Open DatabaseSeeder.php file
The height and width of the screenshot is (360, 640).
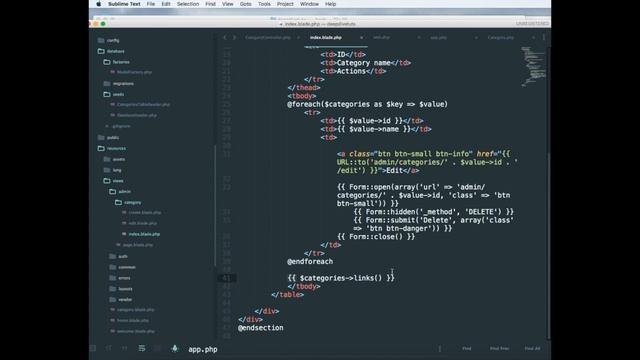(137, 116)
